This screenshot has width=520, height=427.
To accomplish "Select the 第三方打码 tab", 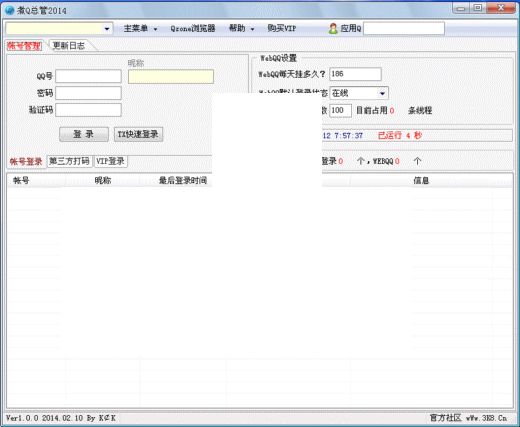I will tap(69, 161).
